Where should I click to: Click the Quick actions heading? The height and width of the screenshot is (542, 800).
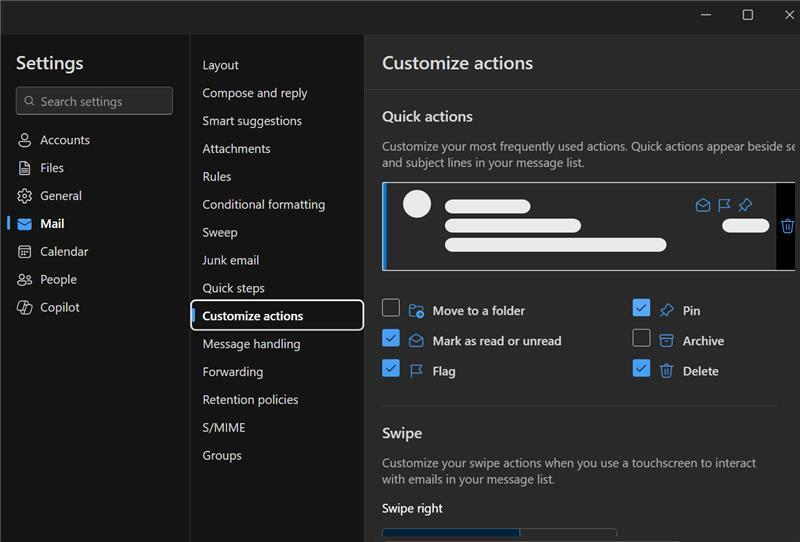click(427, 117)
